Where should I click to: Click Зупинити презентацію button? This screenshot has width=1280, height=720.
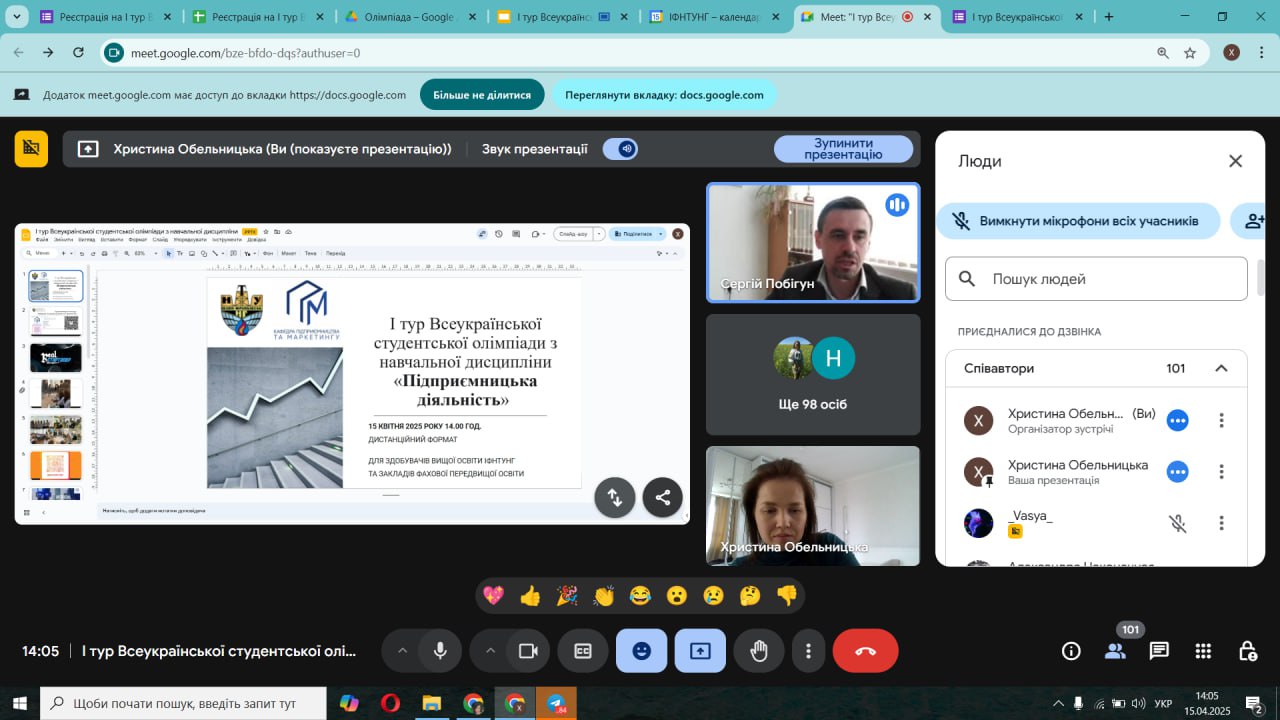tap(843, 149)
